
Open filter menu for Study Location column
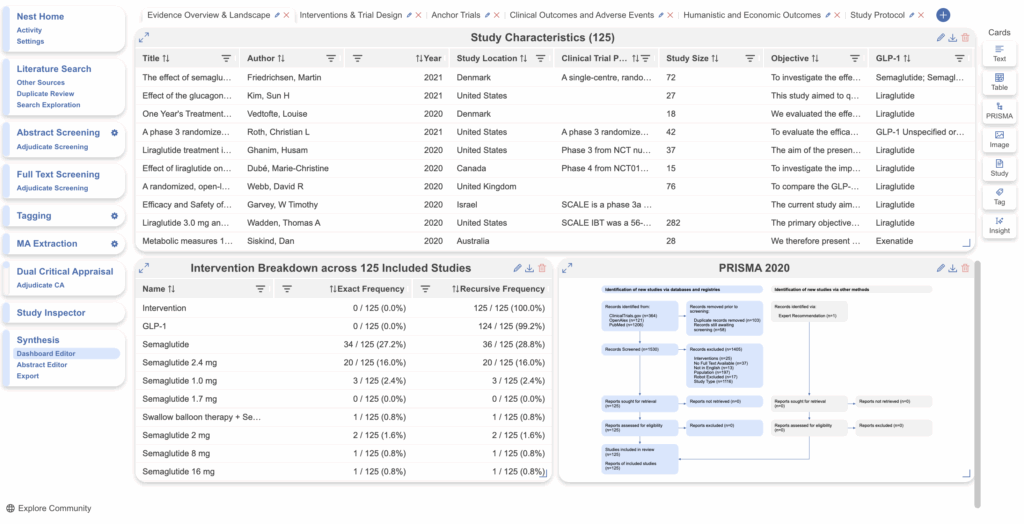[540, 59]
